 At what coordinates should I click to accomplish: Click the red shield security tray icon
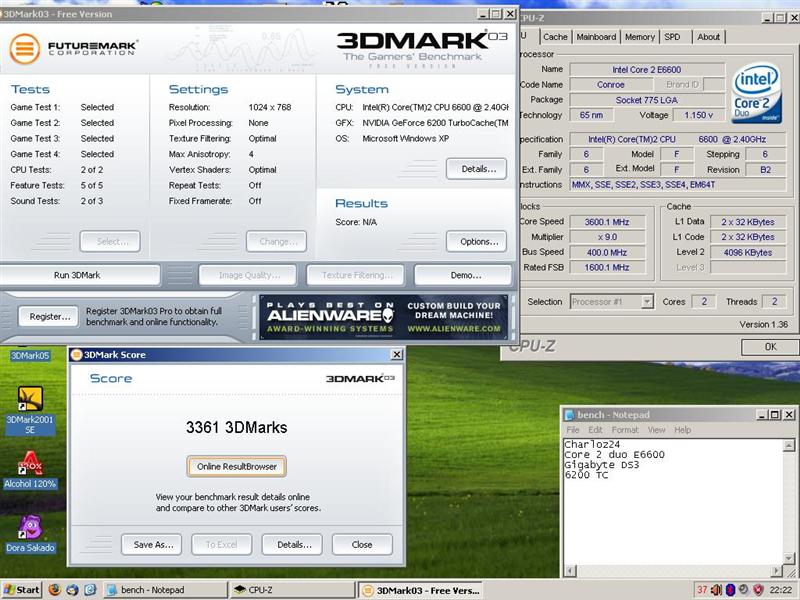(758, 590)
